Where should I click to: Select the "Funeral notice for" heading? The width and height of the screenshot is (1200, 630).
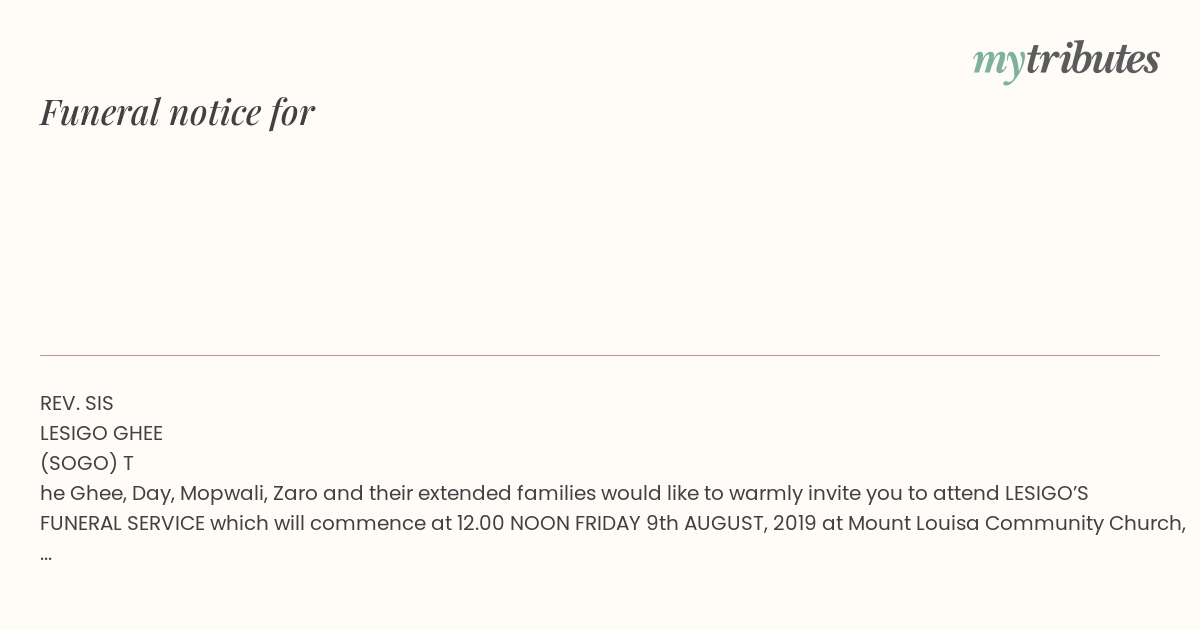177,112
